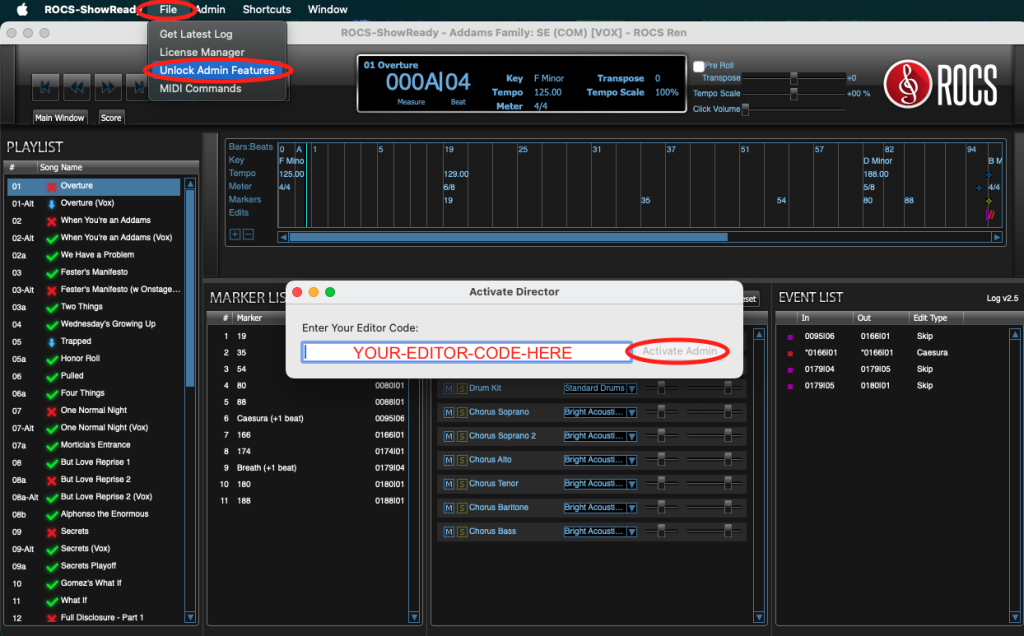The width and height of the screenshot is (1024, 636).
Task: Click the red X beside One Normal Night
Action: pyautogui.click(x=52, y=411)
